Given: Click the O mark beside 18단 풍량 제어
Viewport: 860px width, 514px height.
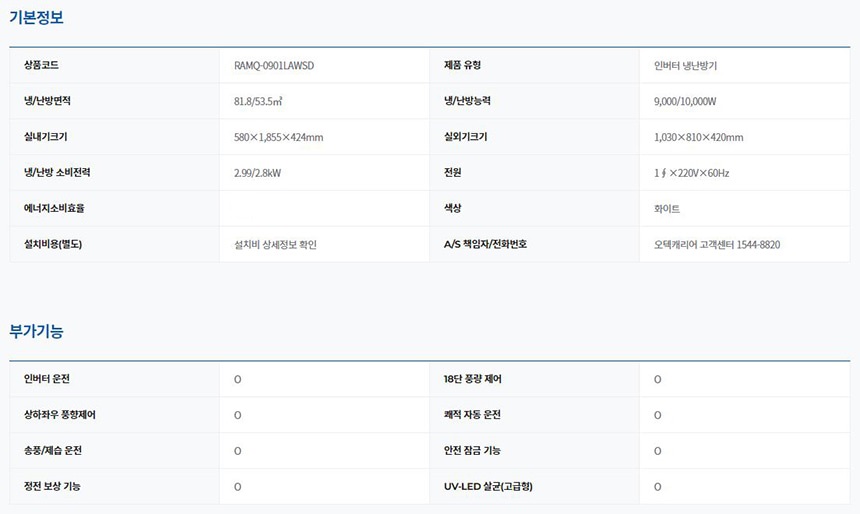Looking at the screenshot, I should (657, 380).
